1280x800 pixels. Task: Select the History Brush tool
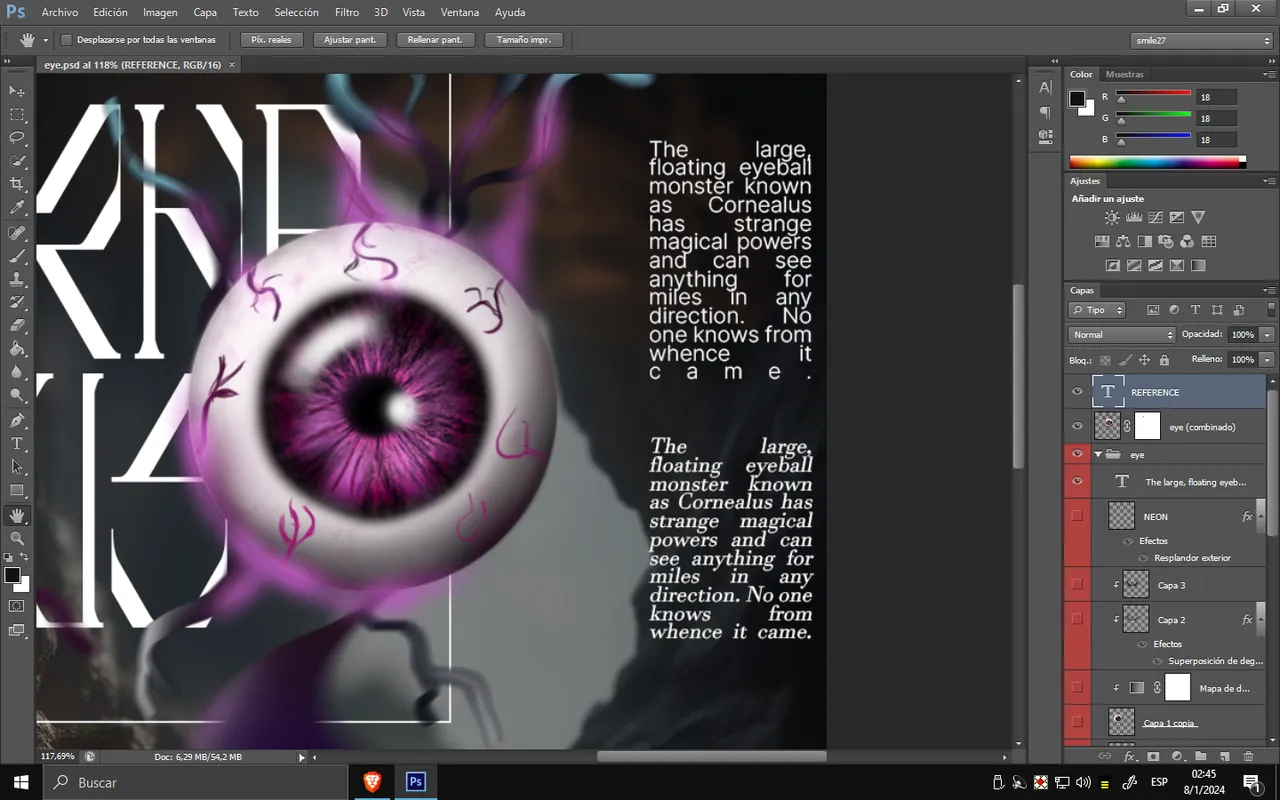coord(17,303)
